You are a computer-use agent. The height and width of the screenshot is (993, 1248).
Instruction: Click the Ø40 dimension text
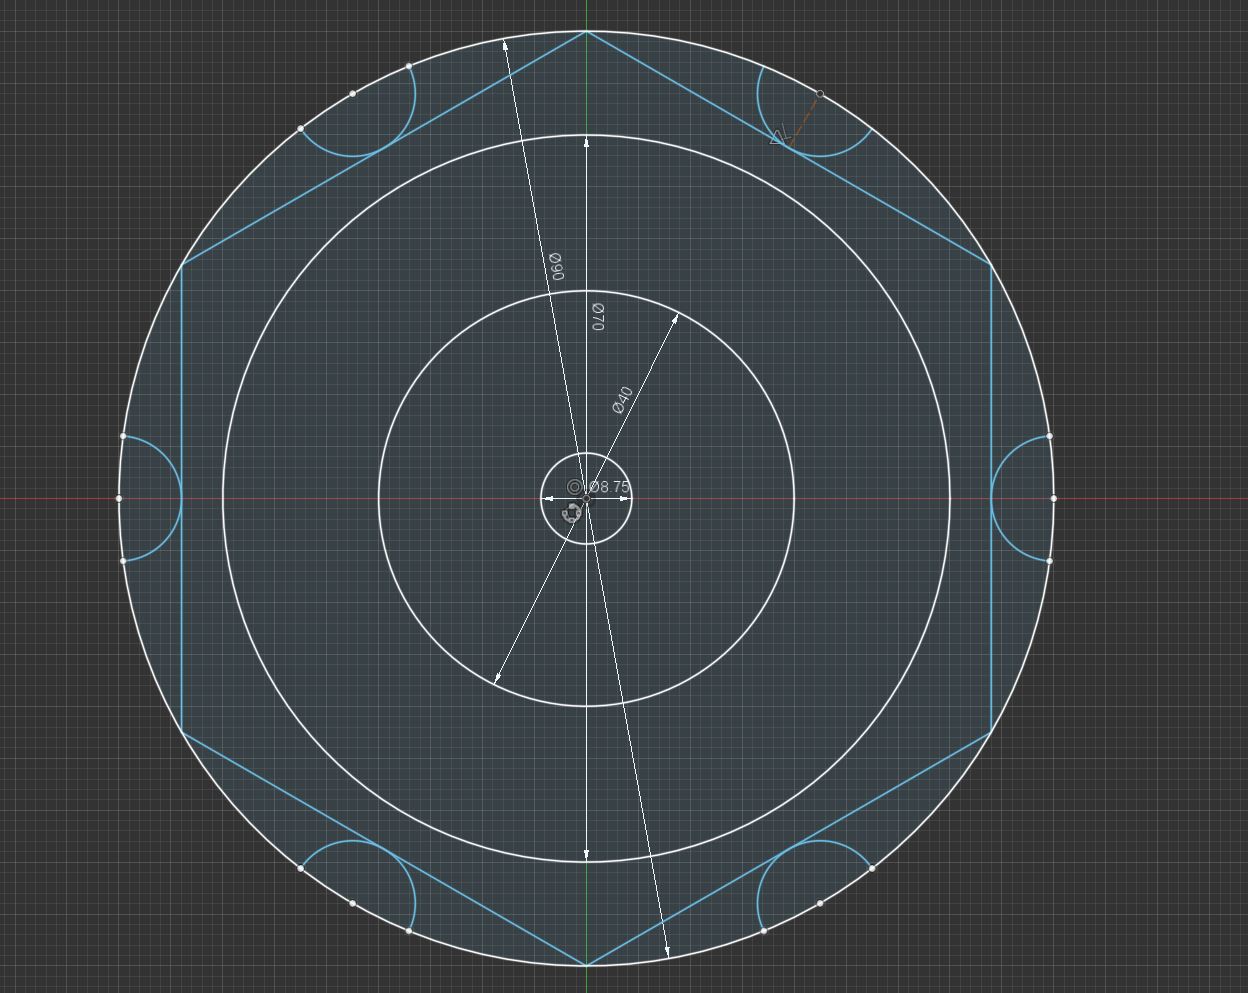622,399
